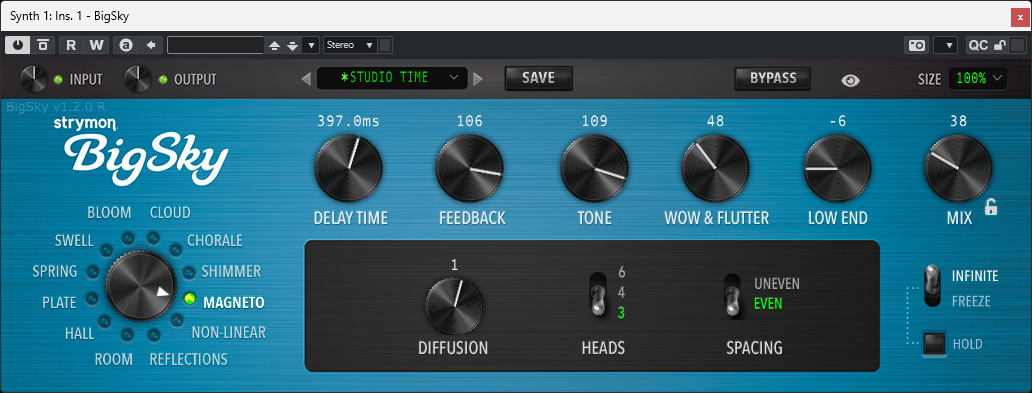1032x393 pixels.
Task: Select 6 heads option
Action: click(x=621, y=273)
